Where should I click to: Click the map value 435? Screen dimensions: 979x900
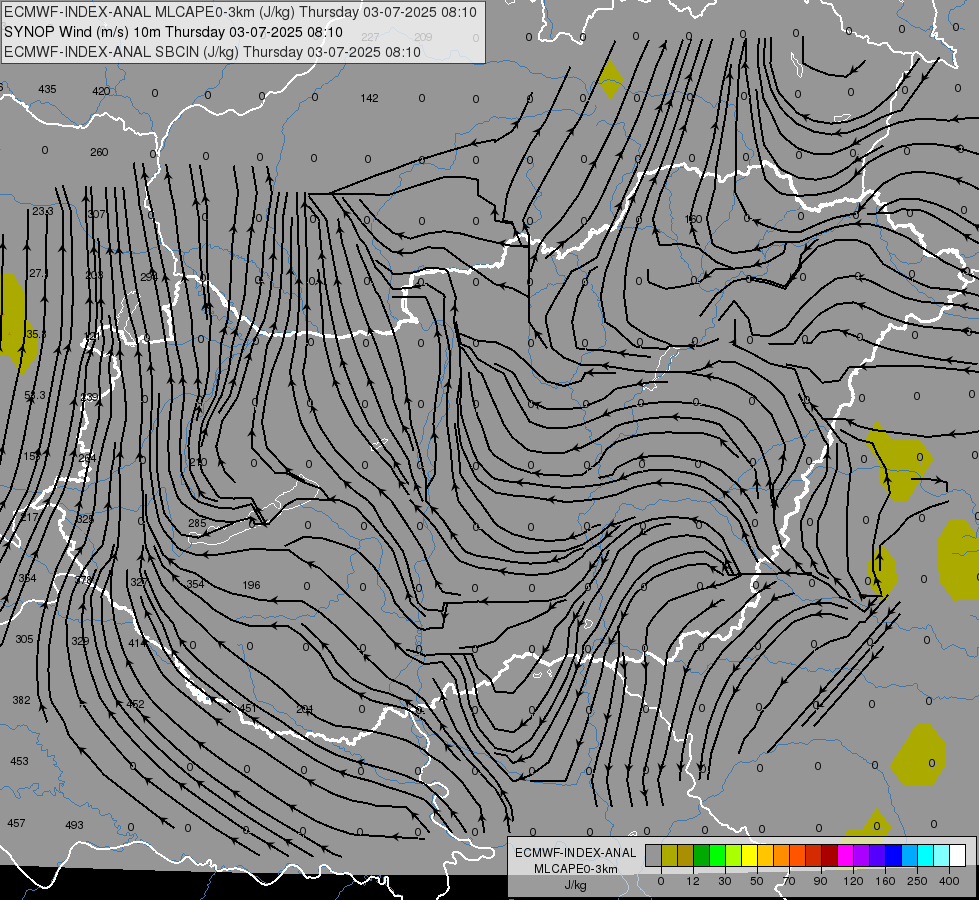pos(47,89)
